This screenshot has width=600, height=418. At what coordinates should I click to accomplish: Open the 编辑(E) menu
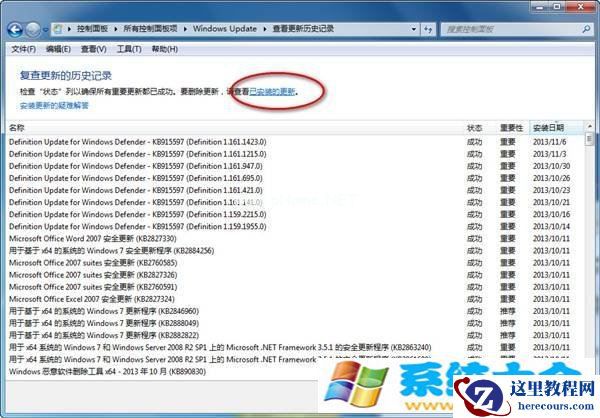click(59, 49)
